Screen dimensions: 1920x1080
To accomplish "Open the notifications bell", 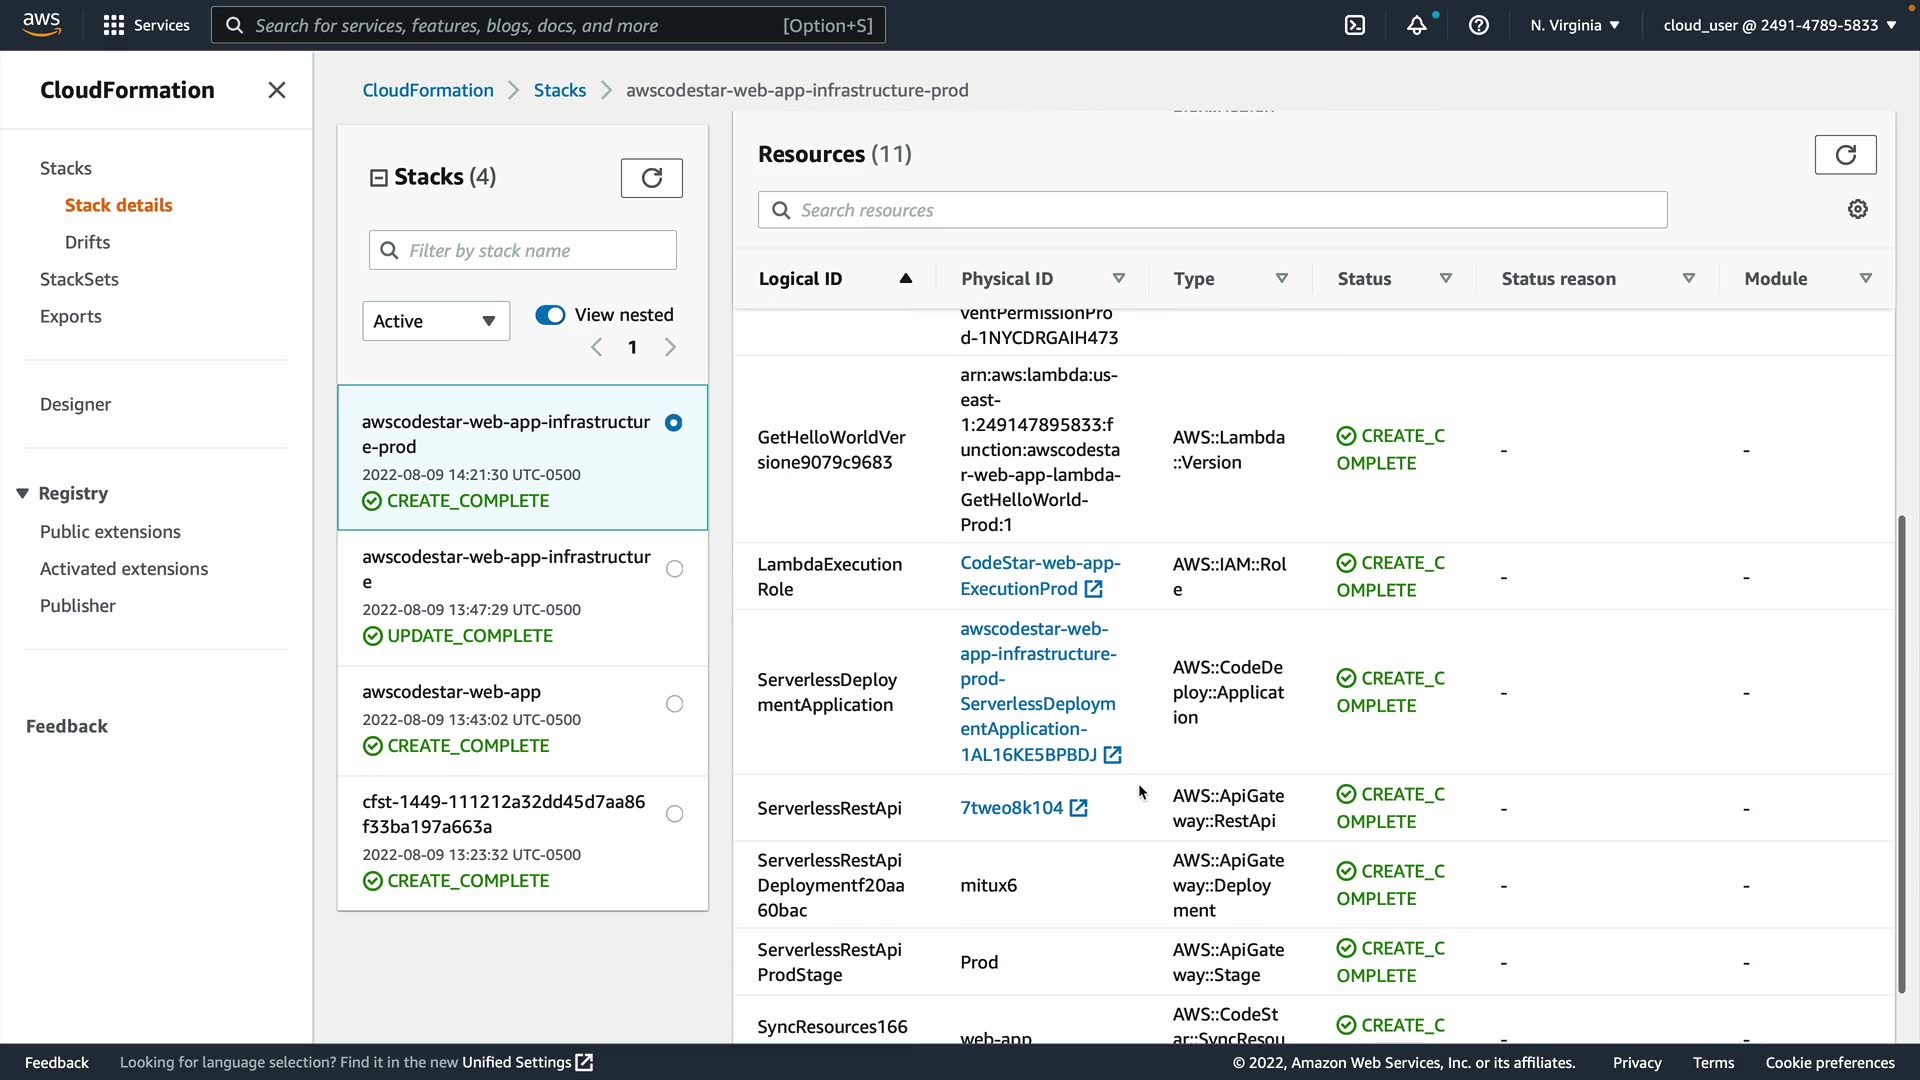I will click(1416, 25).
